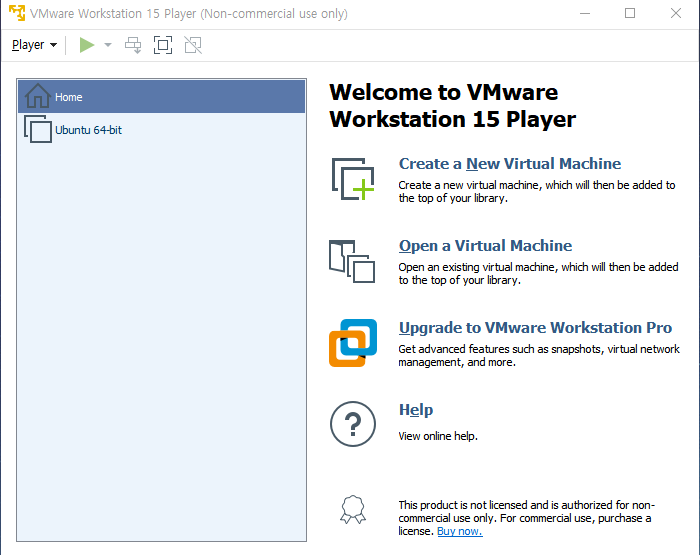Image resolution: width=700 pixels, height=555 pixels.
Task: Click the new virtual machine plus icon
Action: (x=353, y=179)
